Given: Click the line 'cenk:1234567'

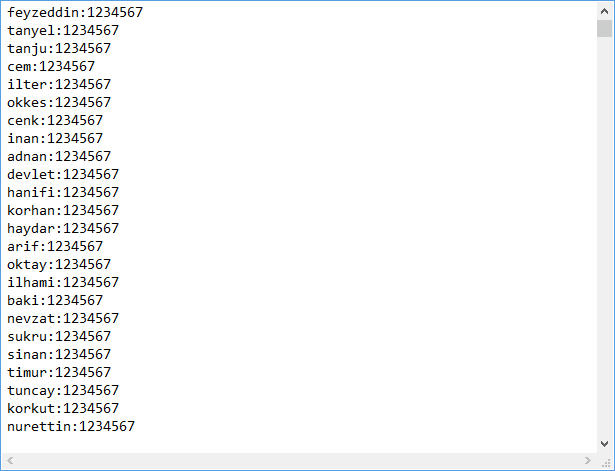Looking at the screenshot, I should click(x=55, y=121).
